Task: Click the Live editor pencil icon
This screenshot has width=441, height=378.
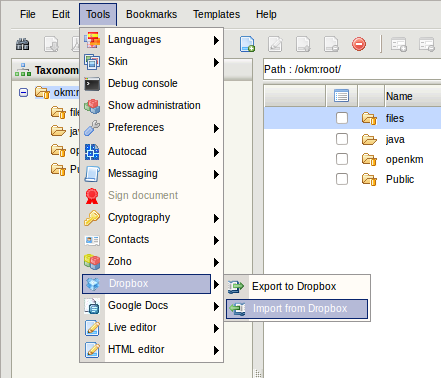Action: click(92, 328)
